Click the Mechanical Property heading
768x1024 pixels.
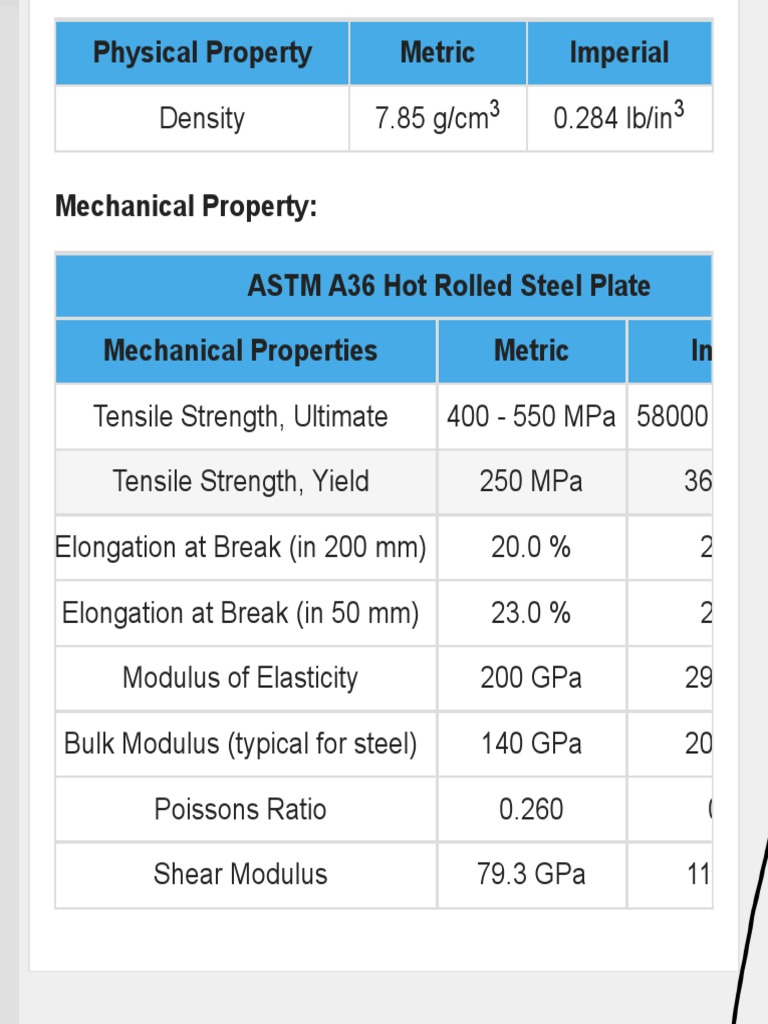pyautogui.click(x=186, y=207)
